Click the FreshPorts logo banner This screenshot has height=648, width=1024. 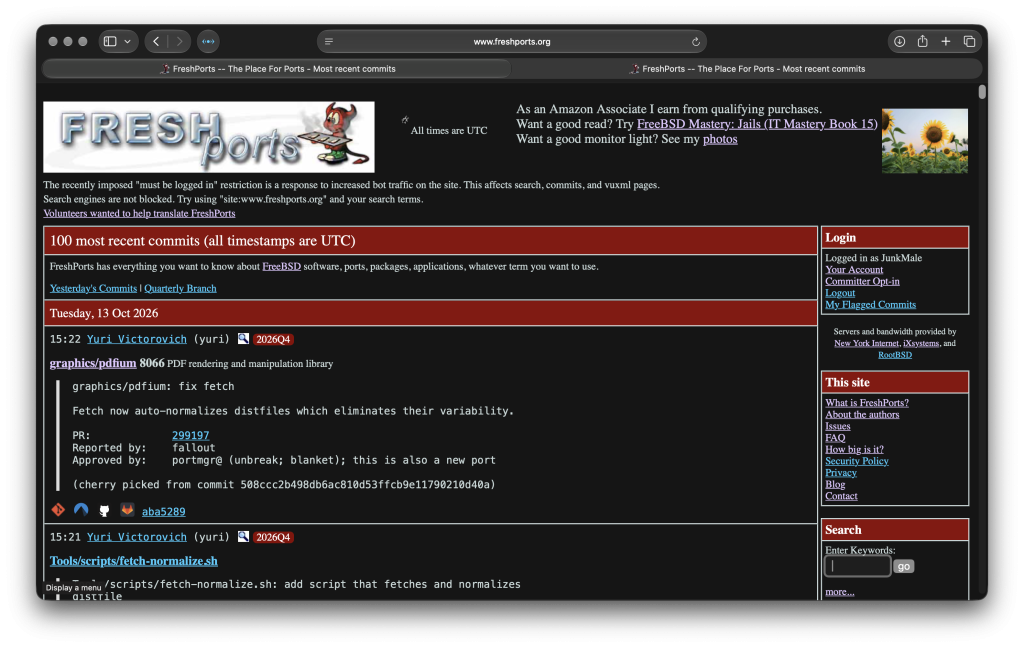[x=209, y=137]
